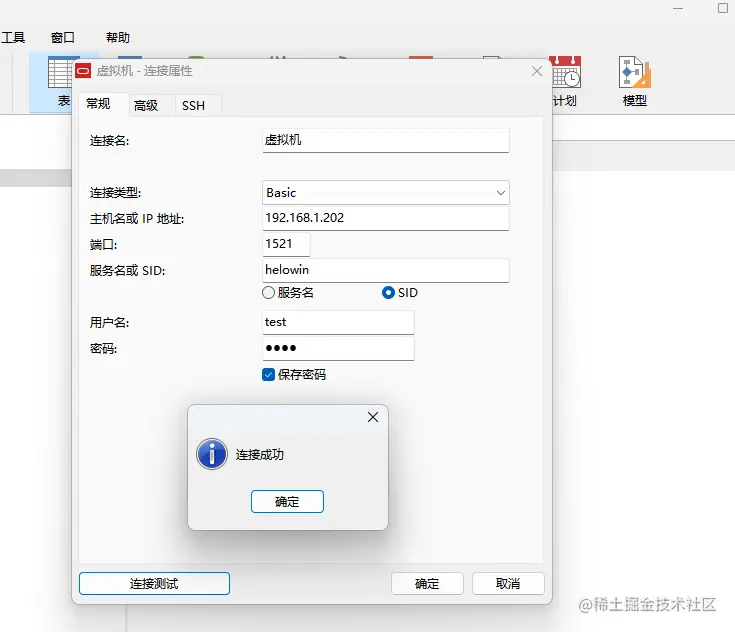Click the 密码 password field
This screenshot has width=735, height=632.
point(338,348)
